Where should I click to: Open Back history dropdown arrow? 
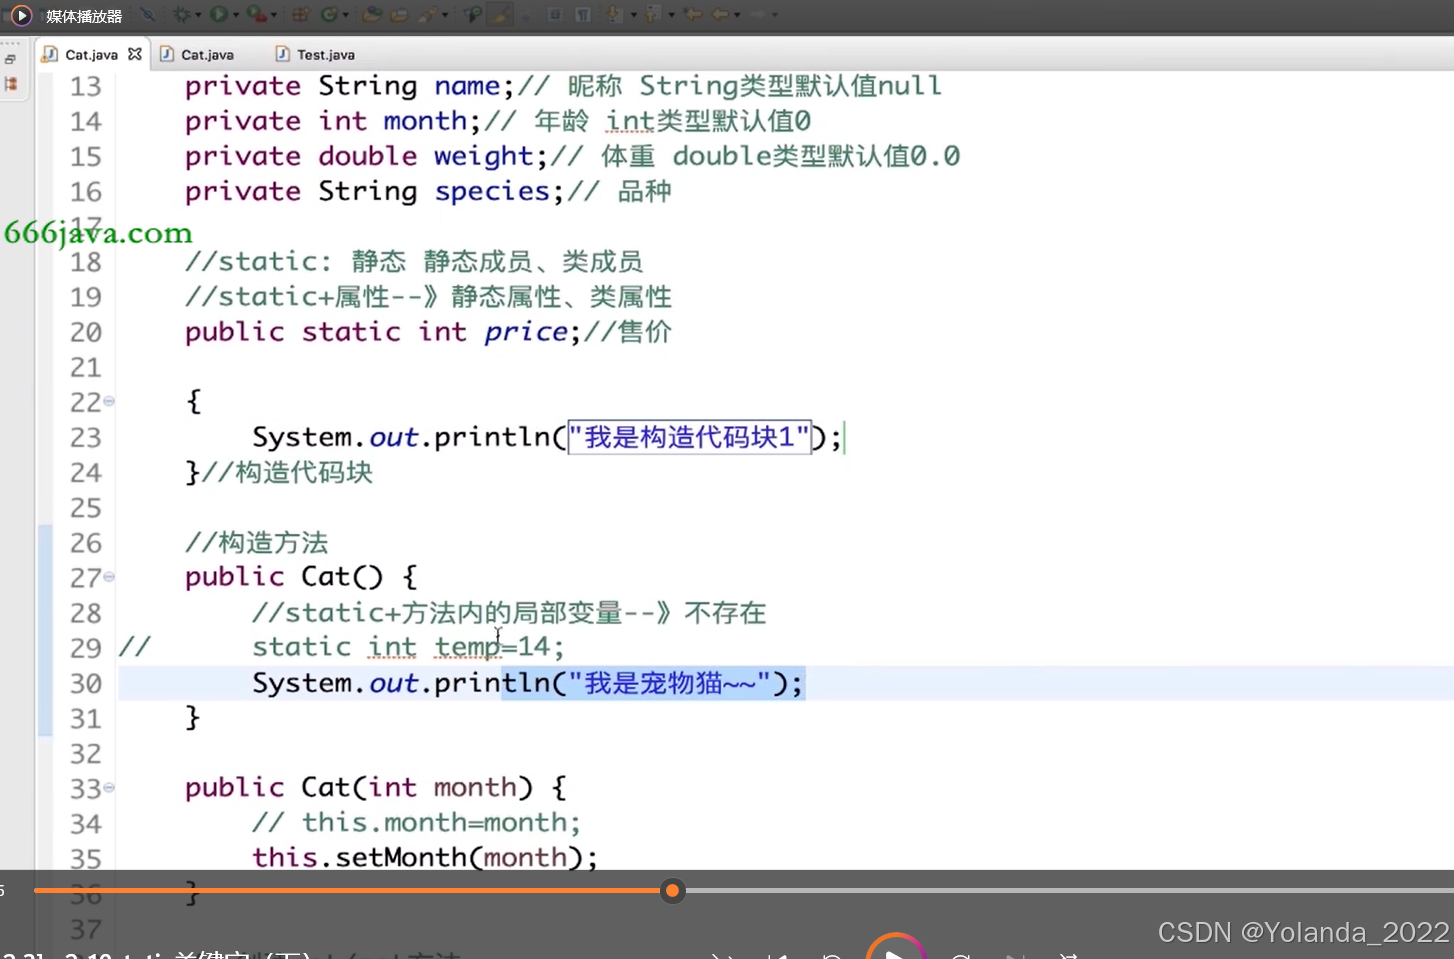(x=737, y=15)
